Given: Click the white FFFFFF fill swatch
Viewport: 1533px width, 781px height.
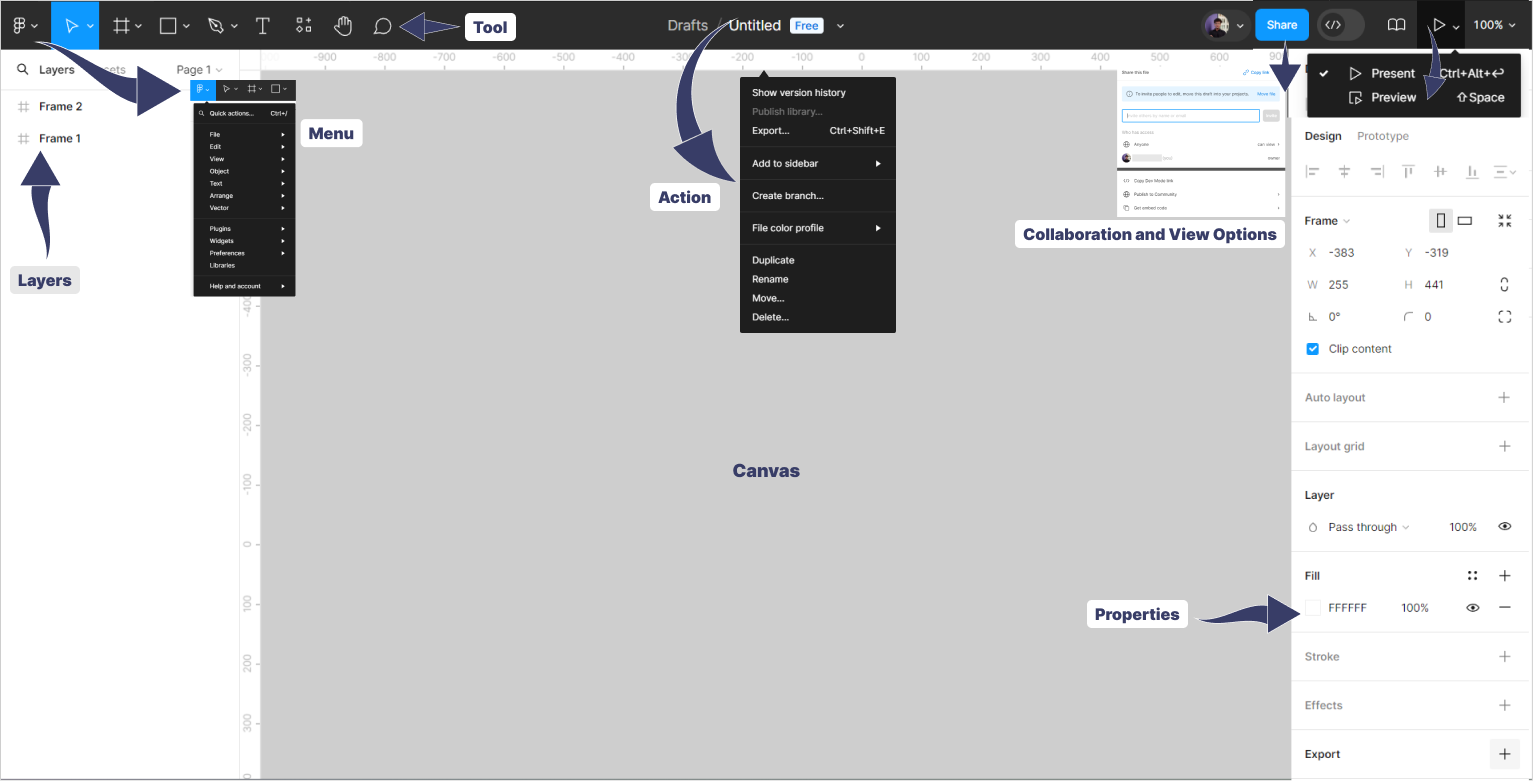Looking at the screenshot, I should click(1312, 607).
